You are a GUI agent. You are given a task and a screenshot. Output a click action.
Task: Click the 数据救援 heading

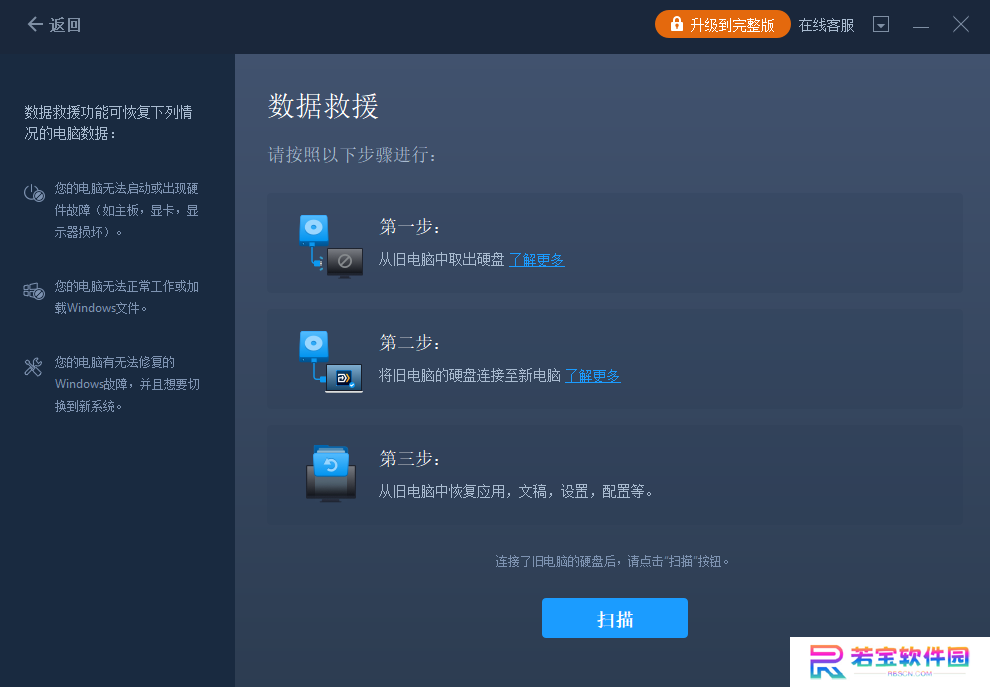(323, 106)
